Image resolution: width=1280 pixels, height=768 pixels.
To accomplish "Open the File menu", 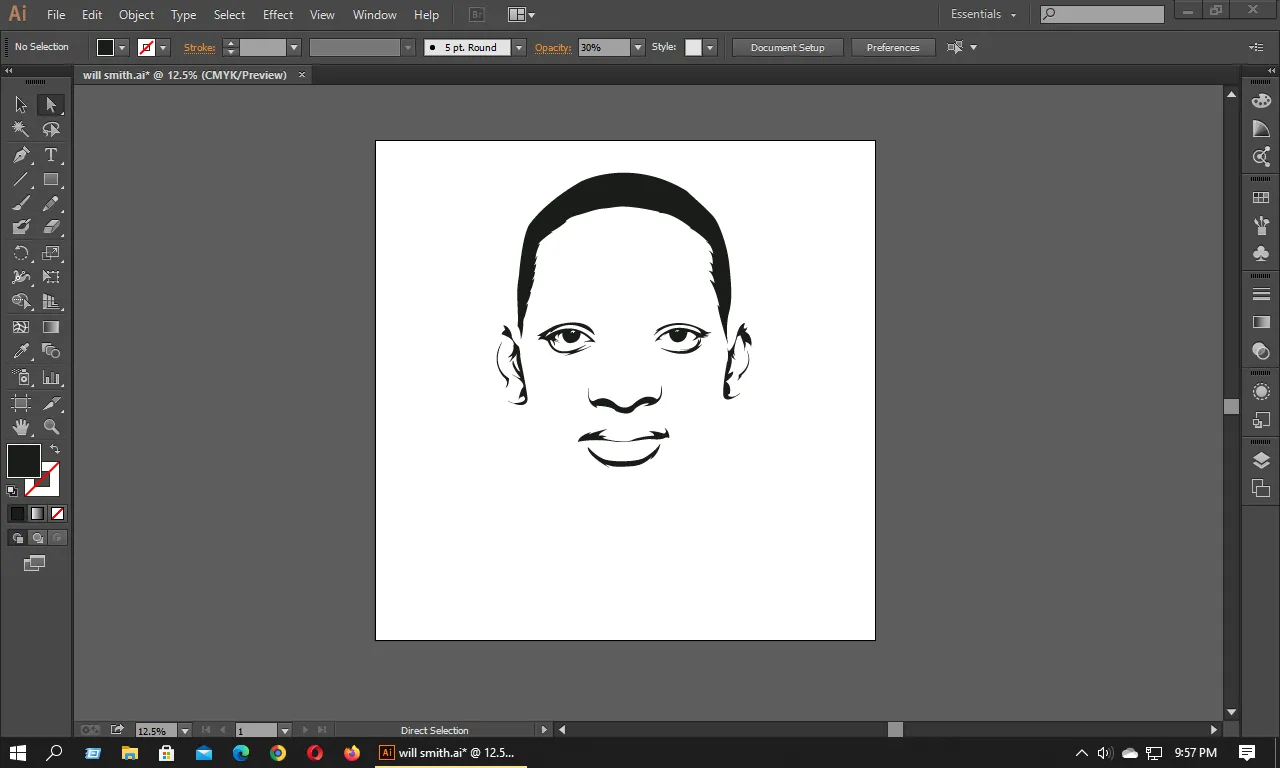I will click(56, 15).
